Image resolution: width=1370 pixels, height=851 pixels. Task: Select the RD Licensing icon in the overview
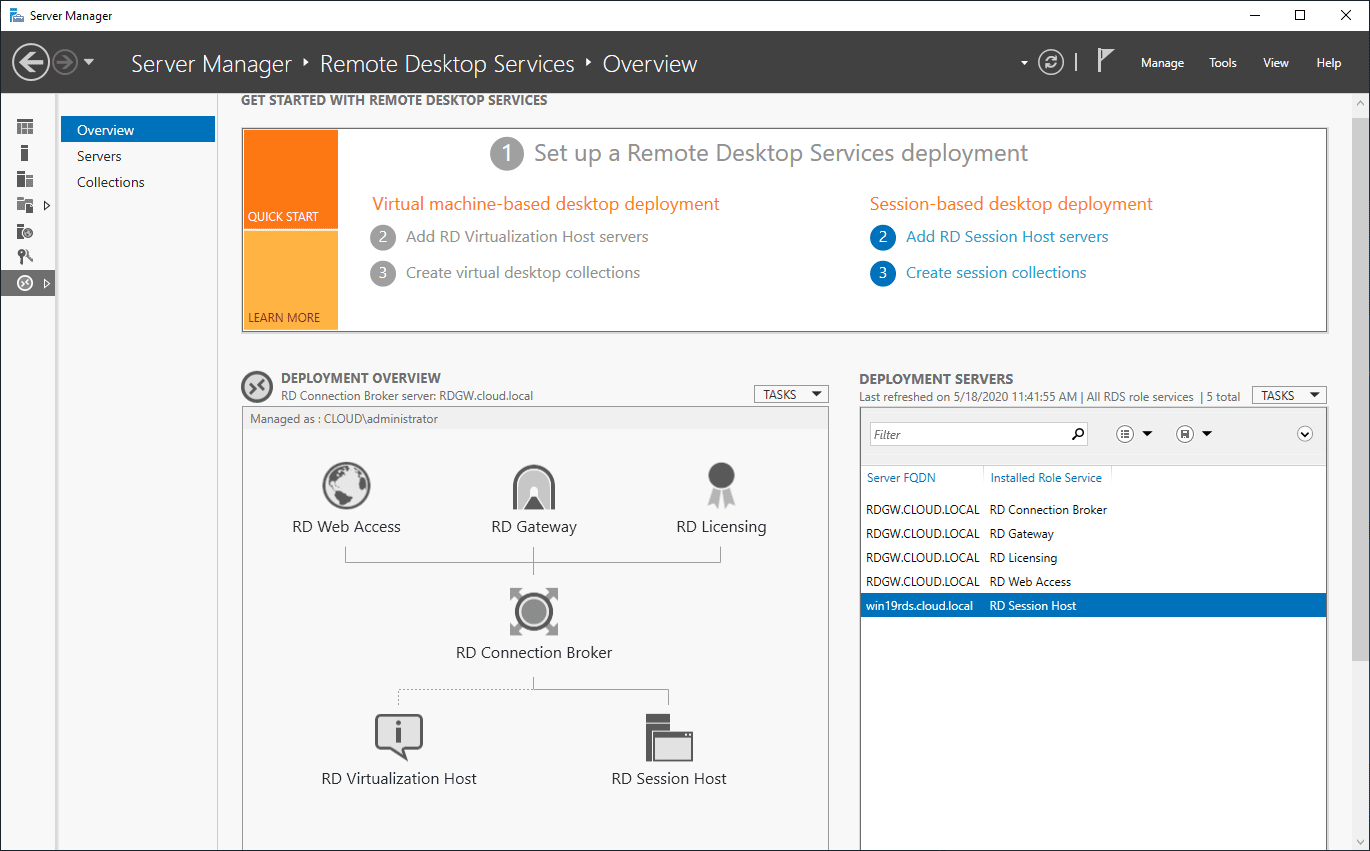720,486
